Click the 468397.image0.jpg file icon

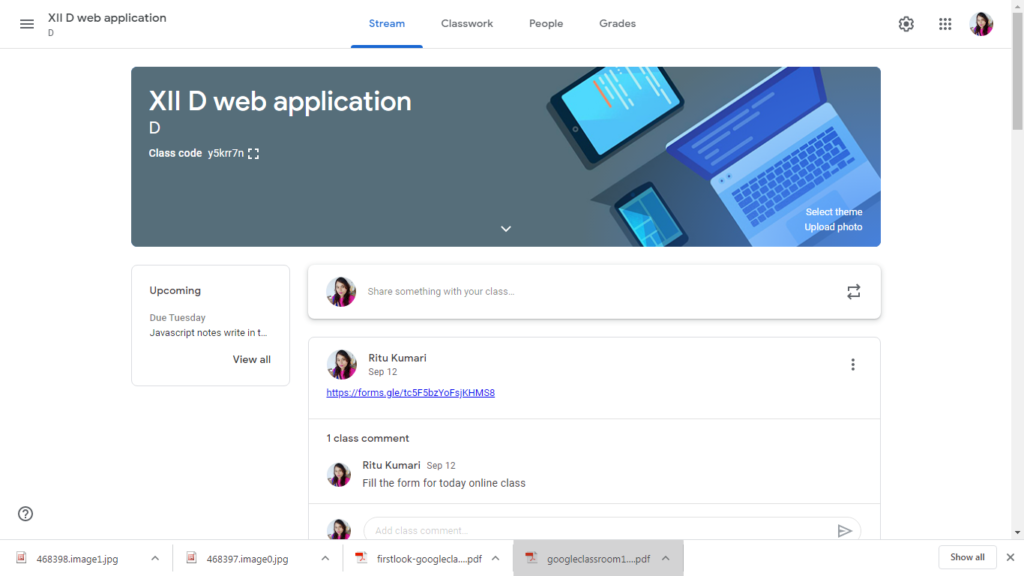point(191,558)
